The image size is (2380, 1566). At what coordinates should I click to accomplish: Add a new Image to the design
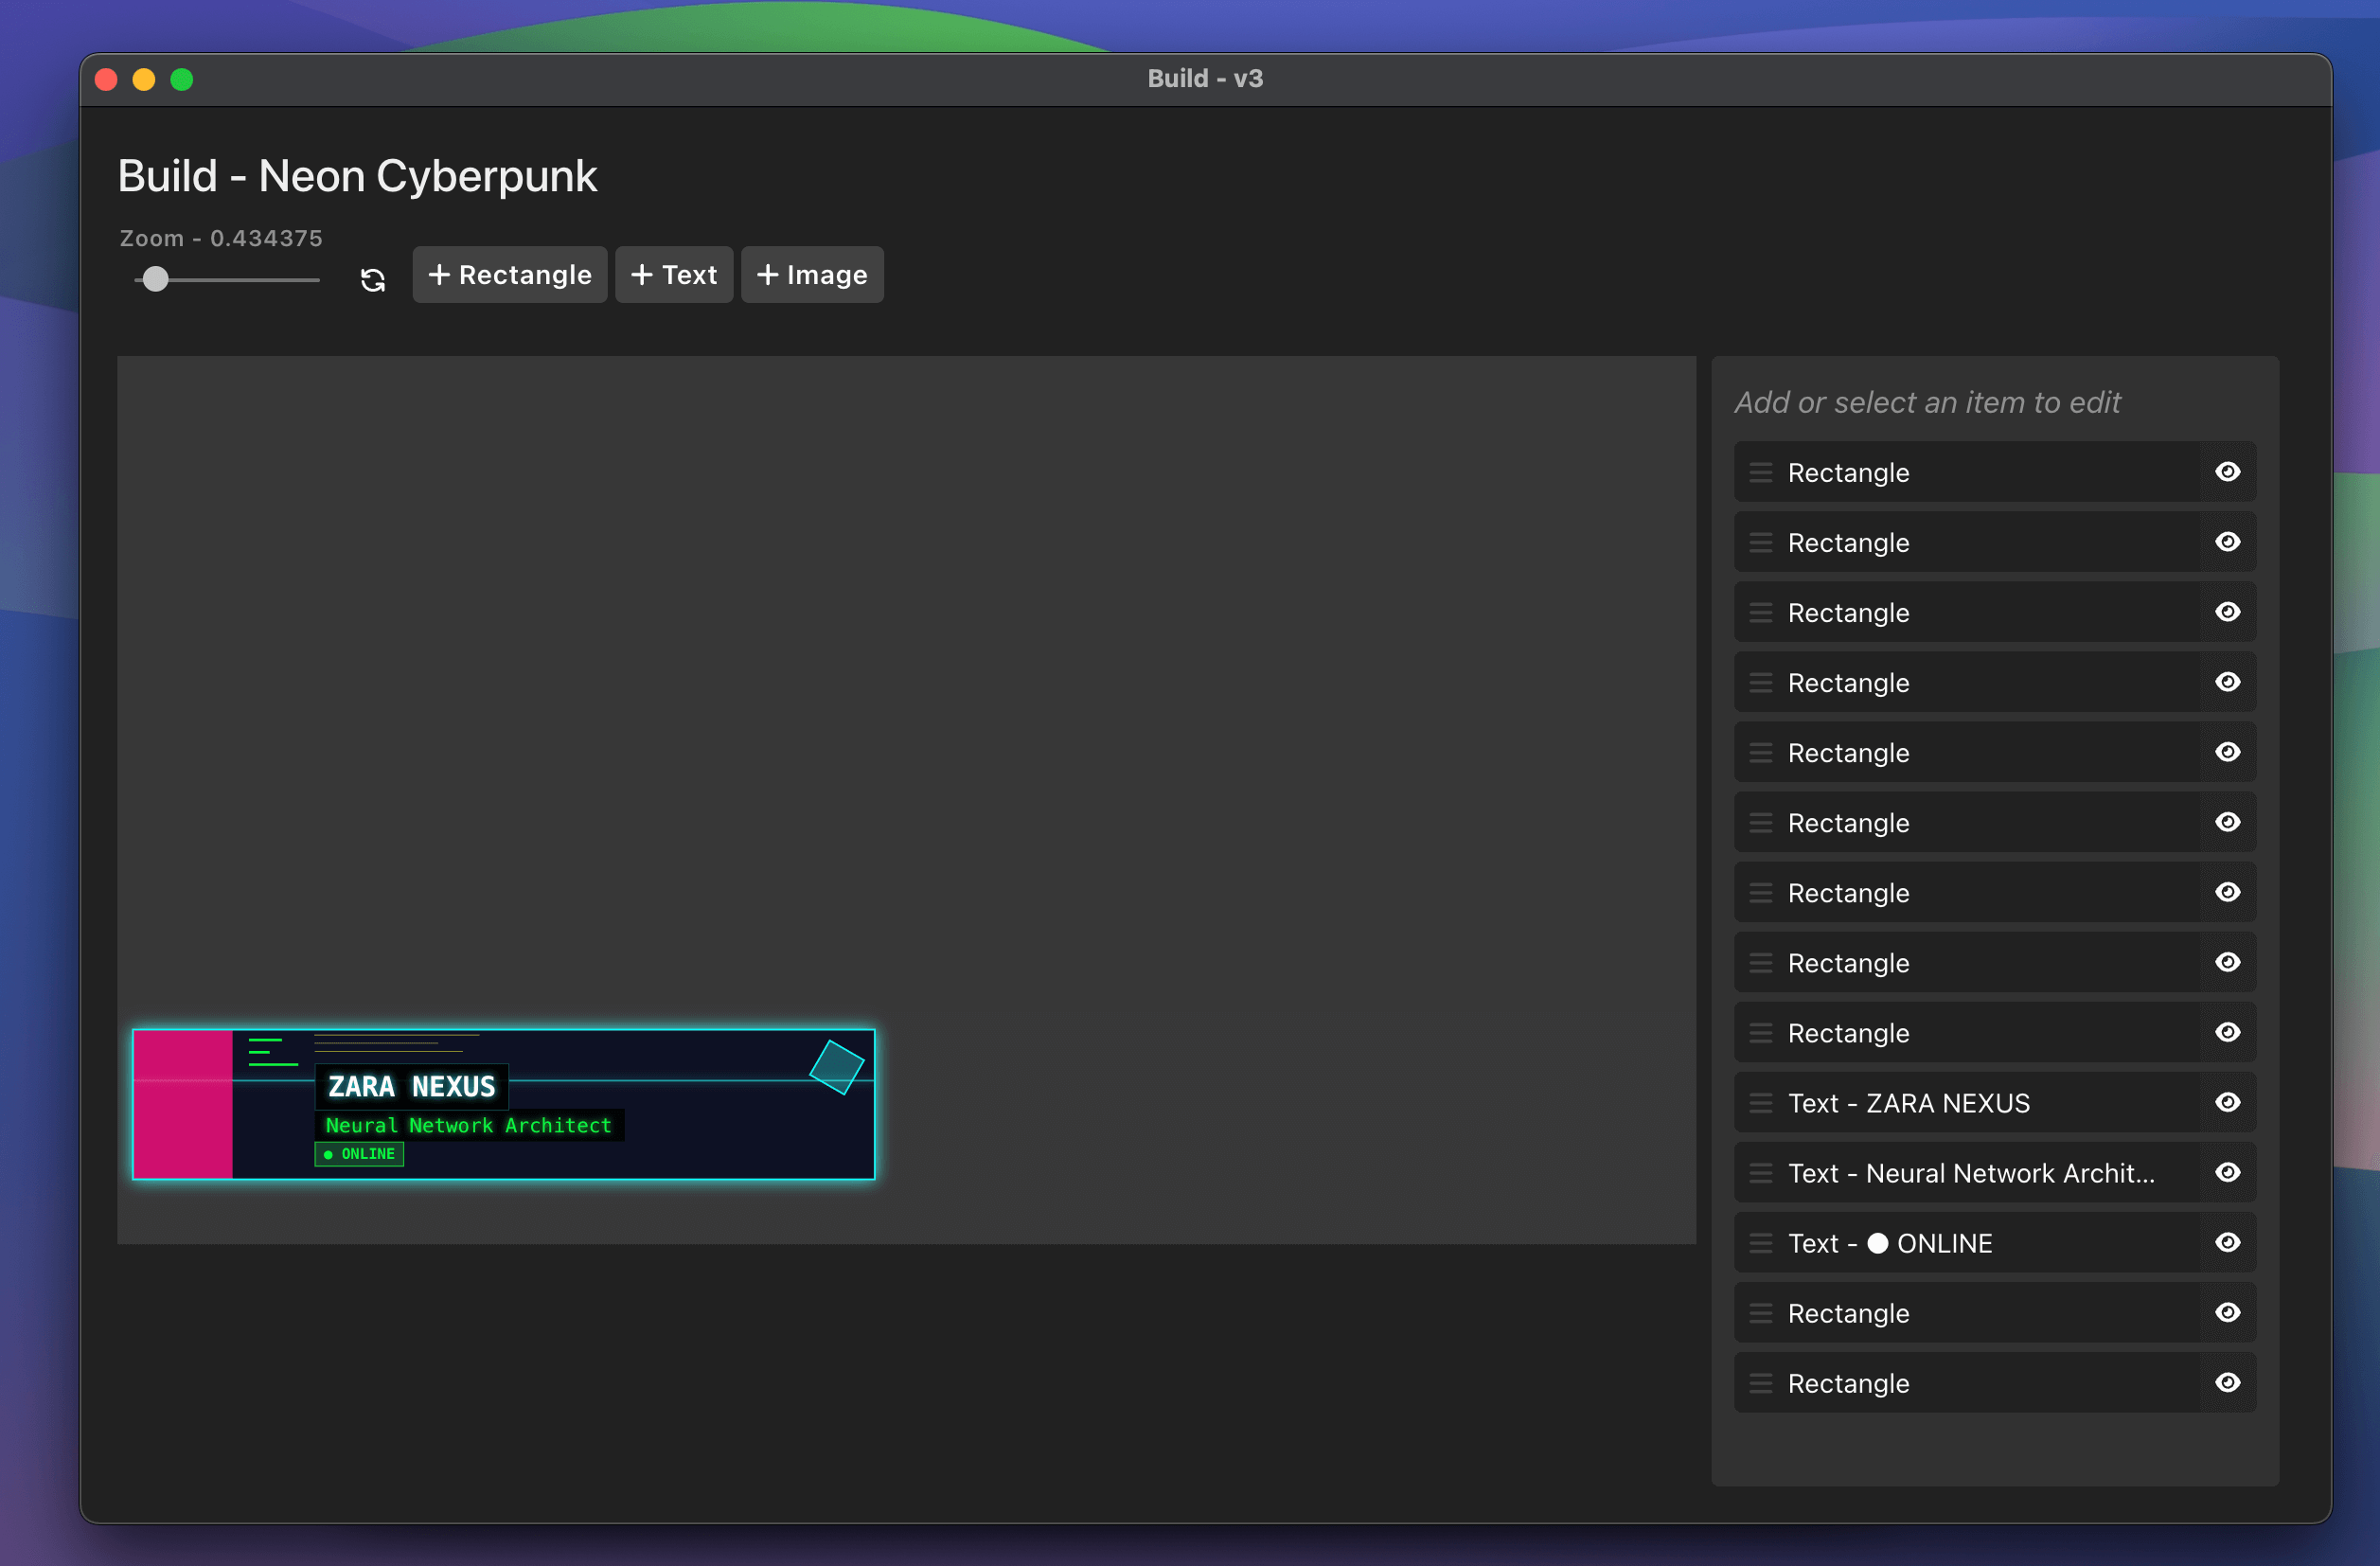click(811, 274)
